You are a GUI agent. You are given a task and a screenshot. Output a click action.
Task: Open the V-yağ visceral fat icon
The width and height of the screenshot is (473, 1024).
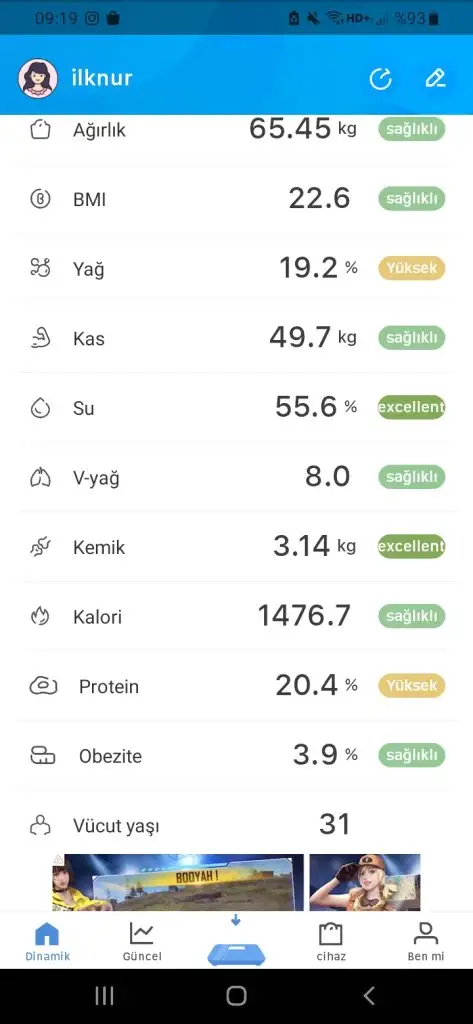tap(41, 478)
